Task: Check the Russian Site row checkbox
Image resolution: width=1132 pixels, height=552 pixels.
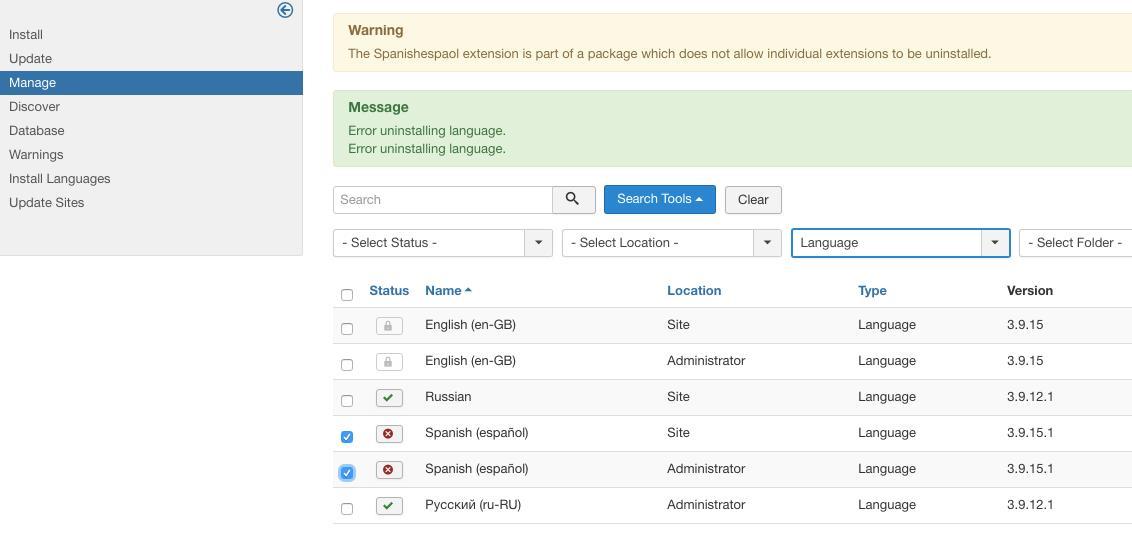Action: [x=347, y=401]
